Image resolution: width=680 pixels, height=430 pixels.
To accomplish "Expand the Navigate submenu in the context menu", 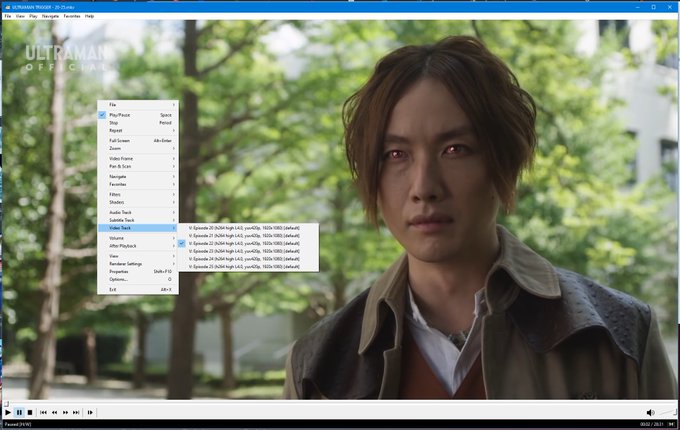I will (138, 176).
